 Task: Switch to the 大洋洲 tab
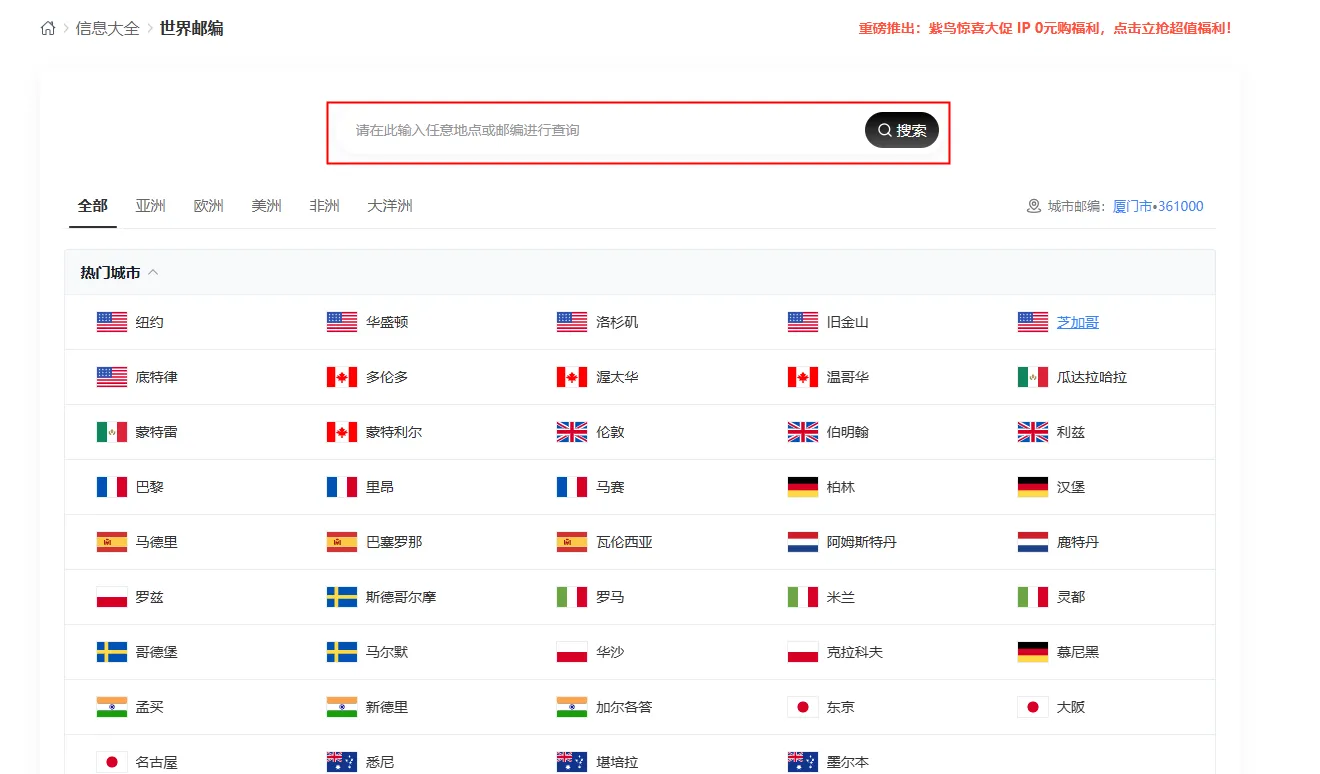[390, 206]
